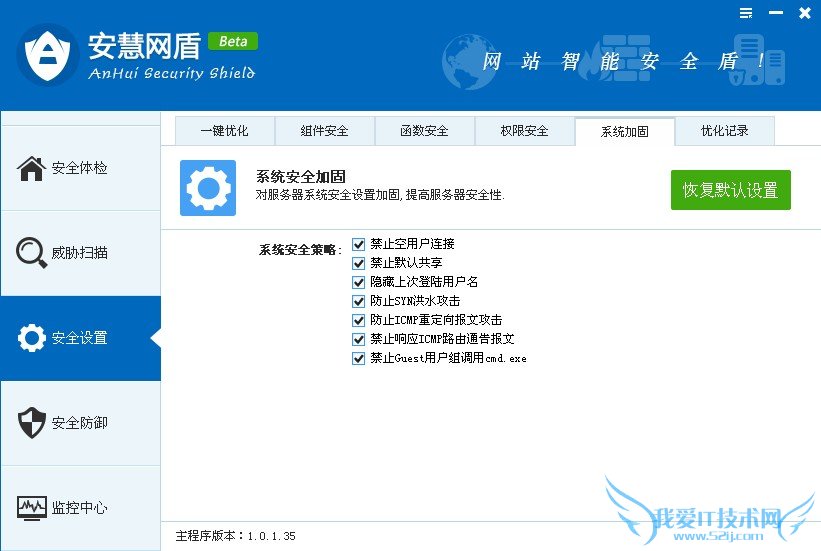821x551 pixels.
Task: Click the 系统安全加固 heading
Action: click(301, 177)
